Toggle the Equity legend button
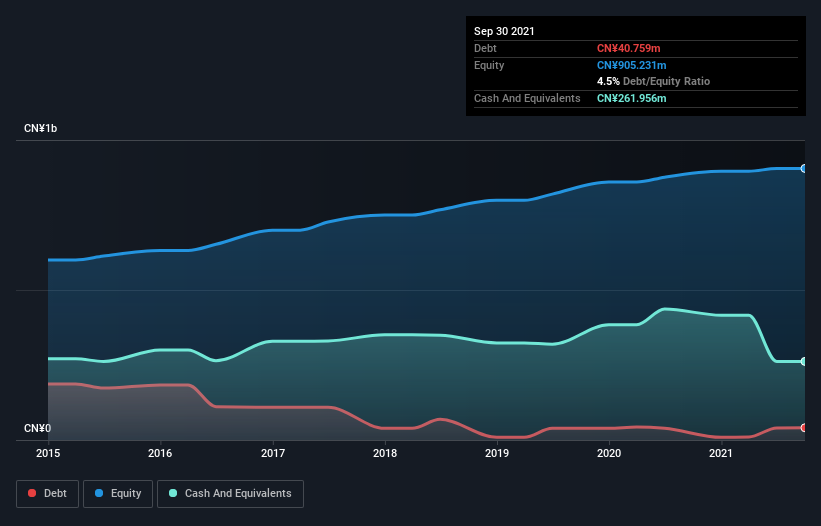The image size is (821, 526). (x=118, y=494)
